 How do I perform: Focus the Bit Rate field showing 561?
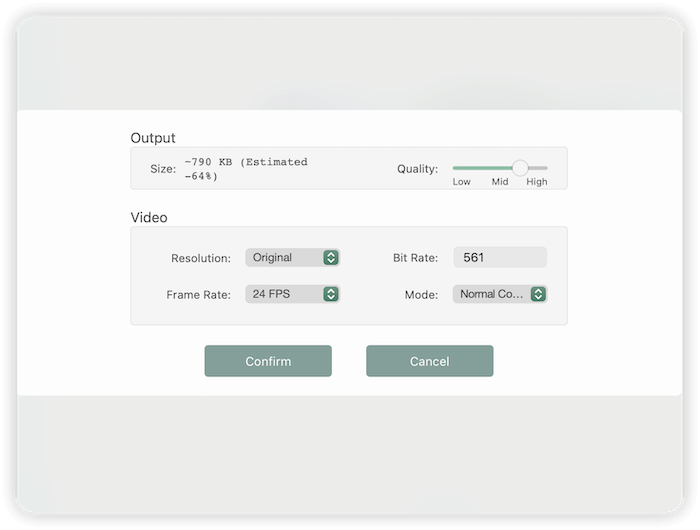[x=500, y=258]
